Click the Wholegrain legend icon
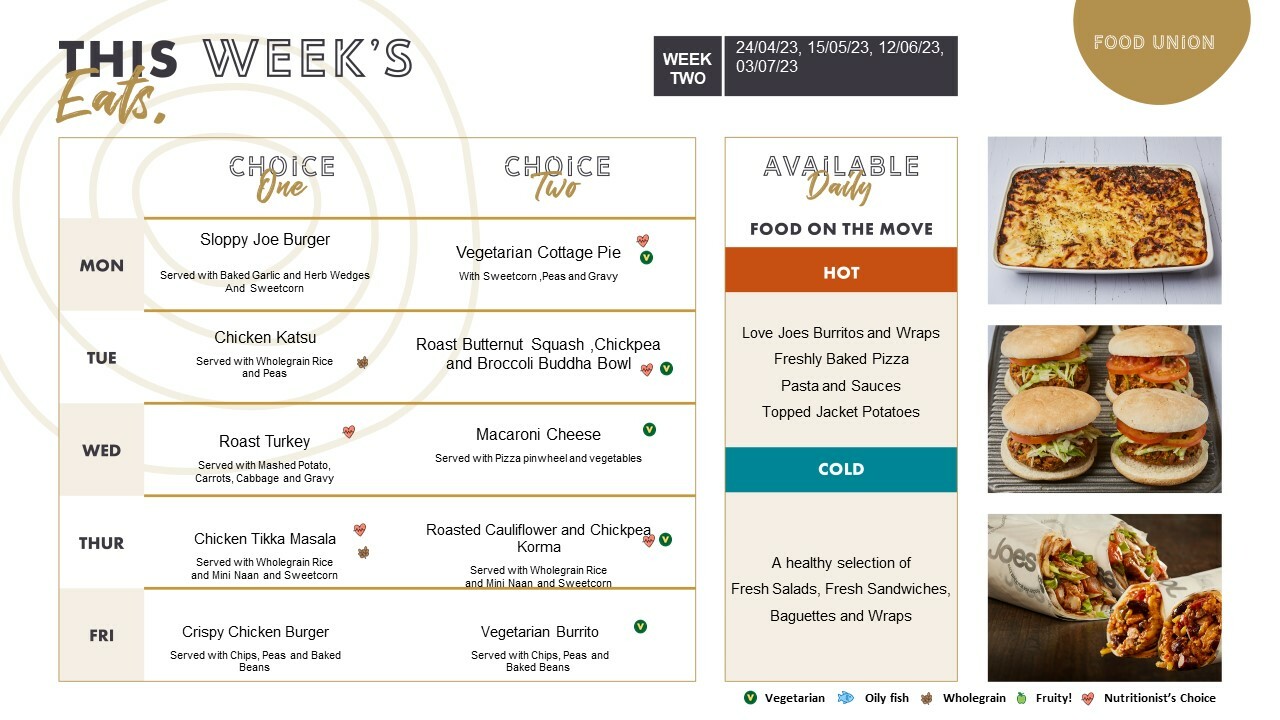The image size is (1280, 720). tap(927, 698)
